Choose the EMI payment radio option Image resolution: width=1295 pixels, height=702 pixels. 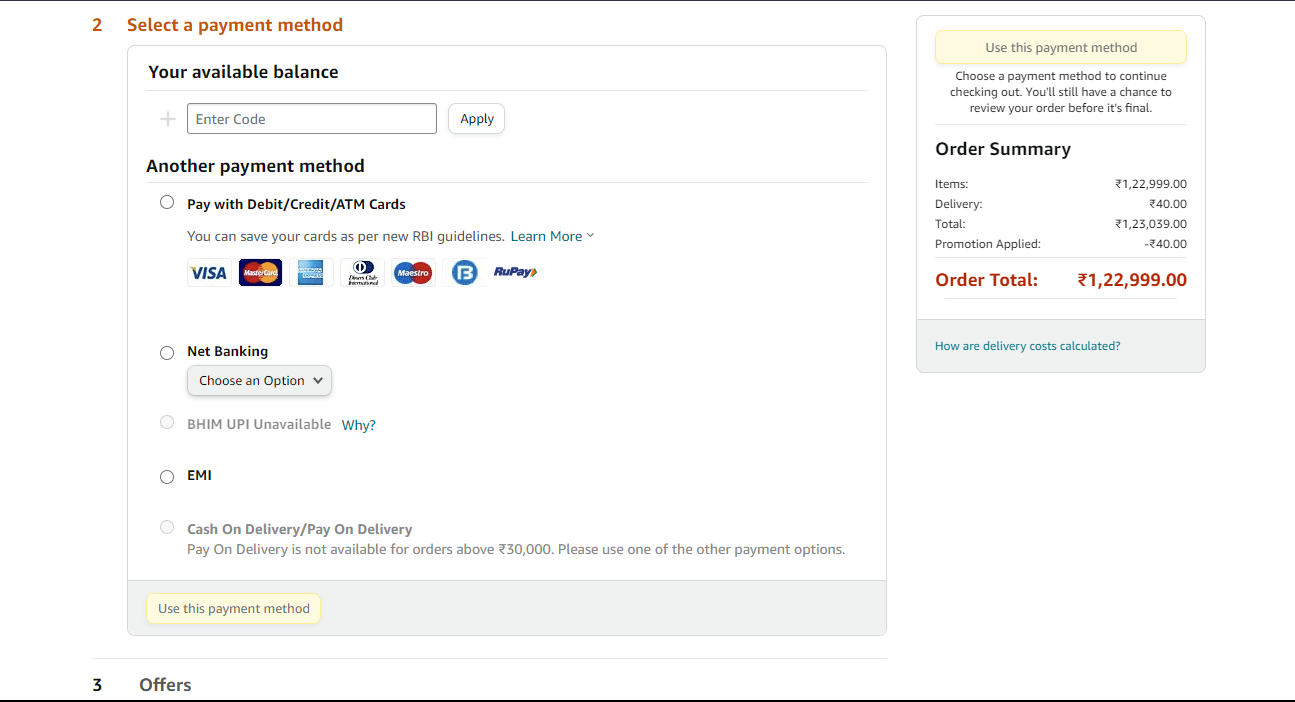pos(167,477)
